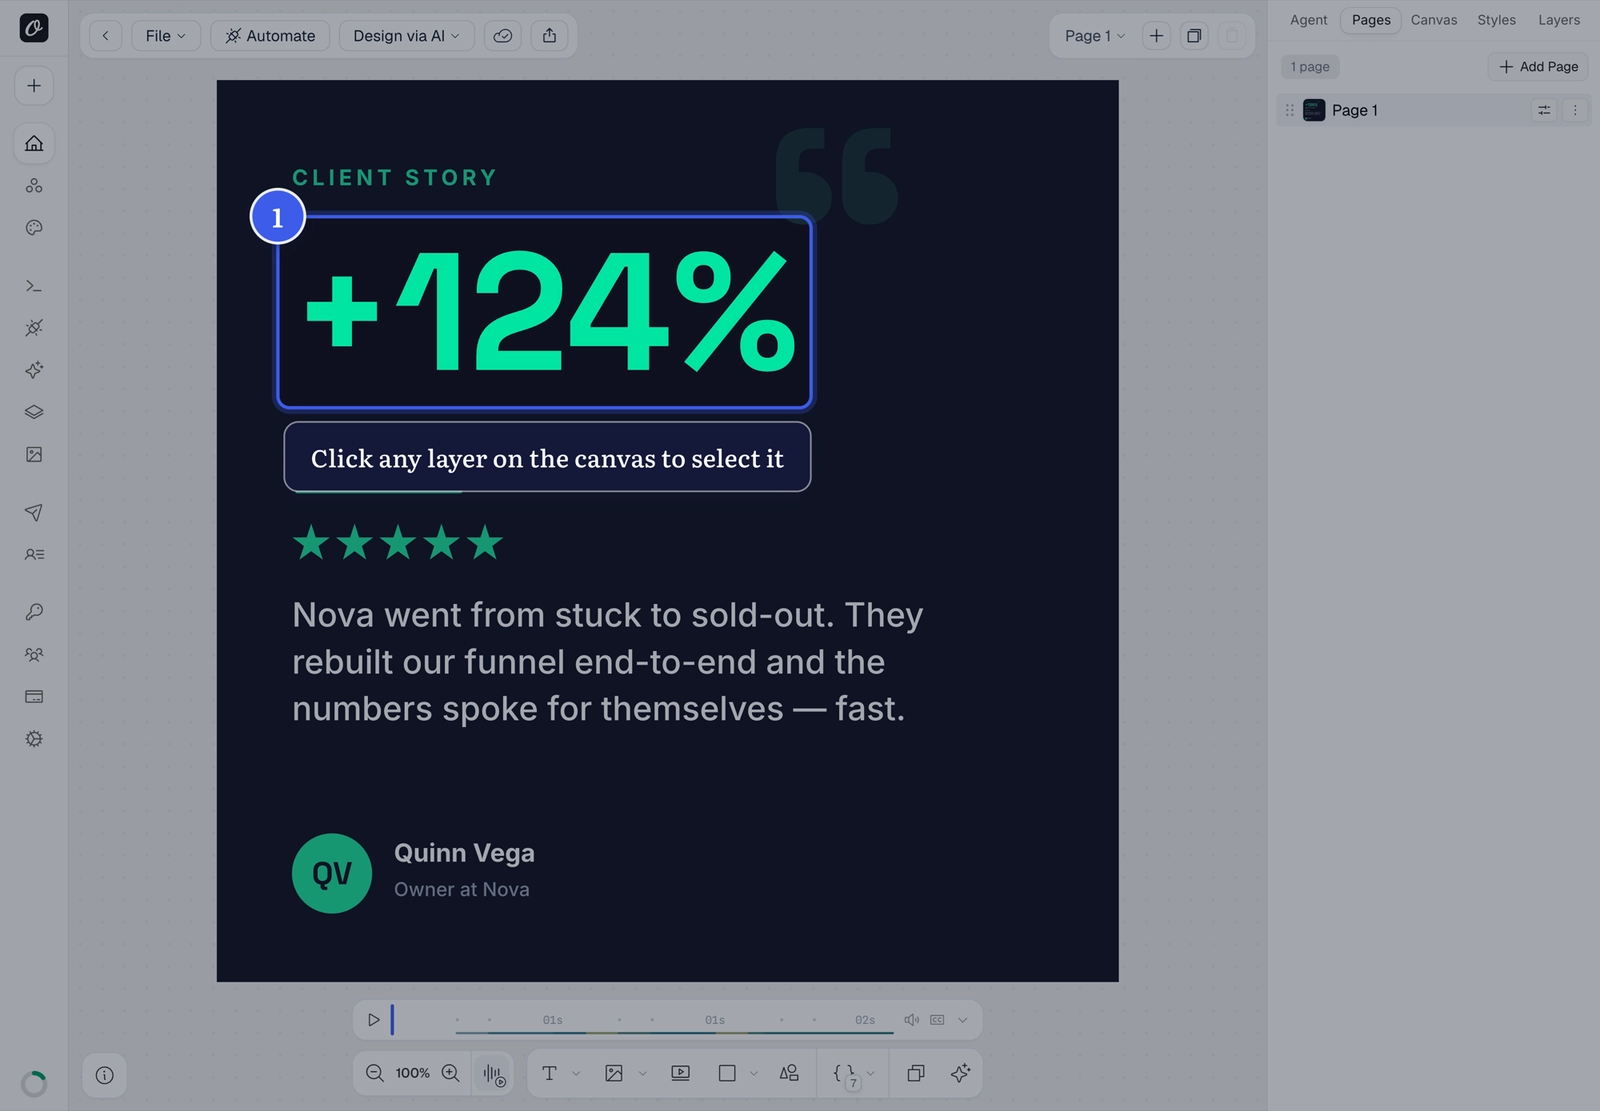Click the app logo in the sidebar
The height and width of the screenshot is (1111, 1600).
(x=34, y=28)
